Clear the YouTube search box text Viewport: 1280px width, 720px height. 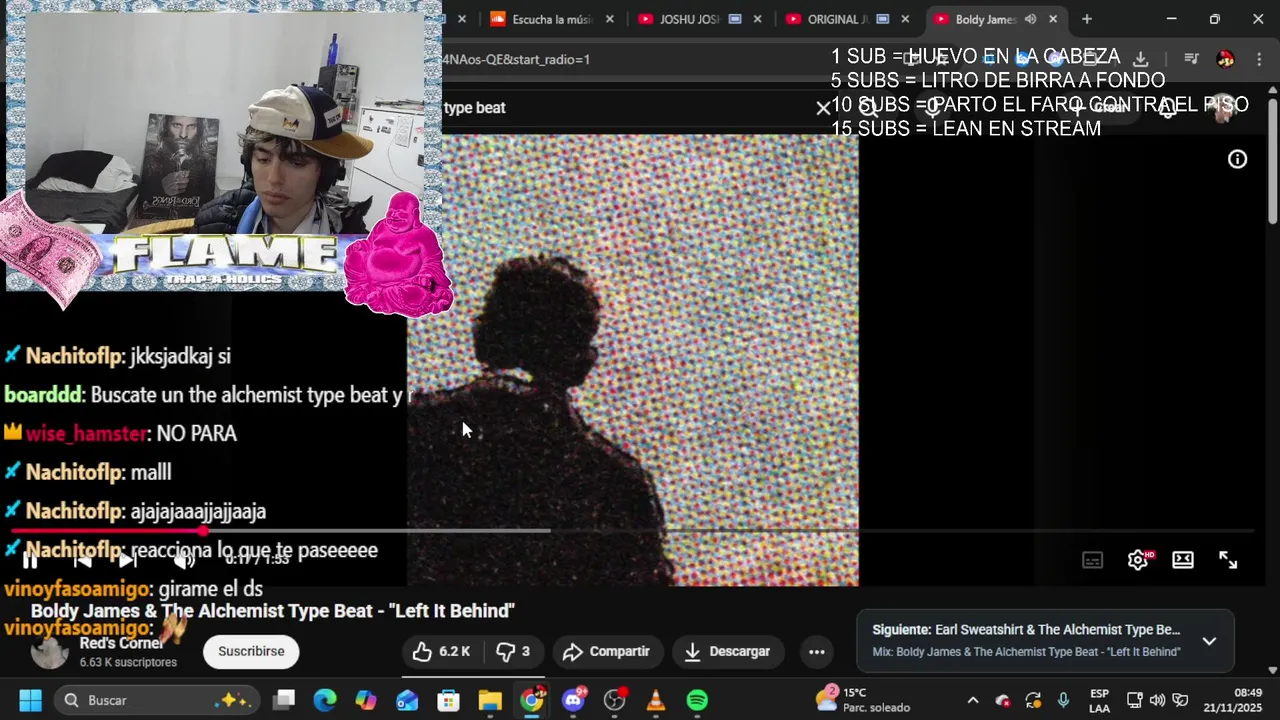point(823,107)
